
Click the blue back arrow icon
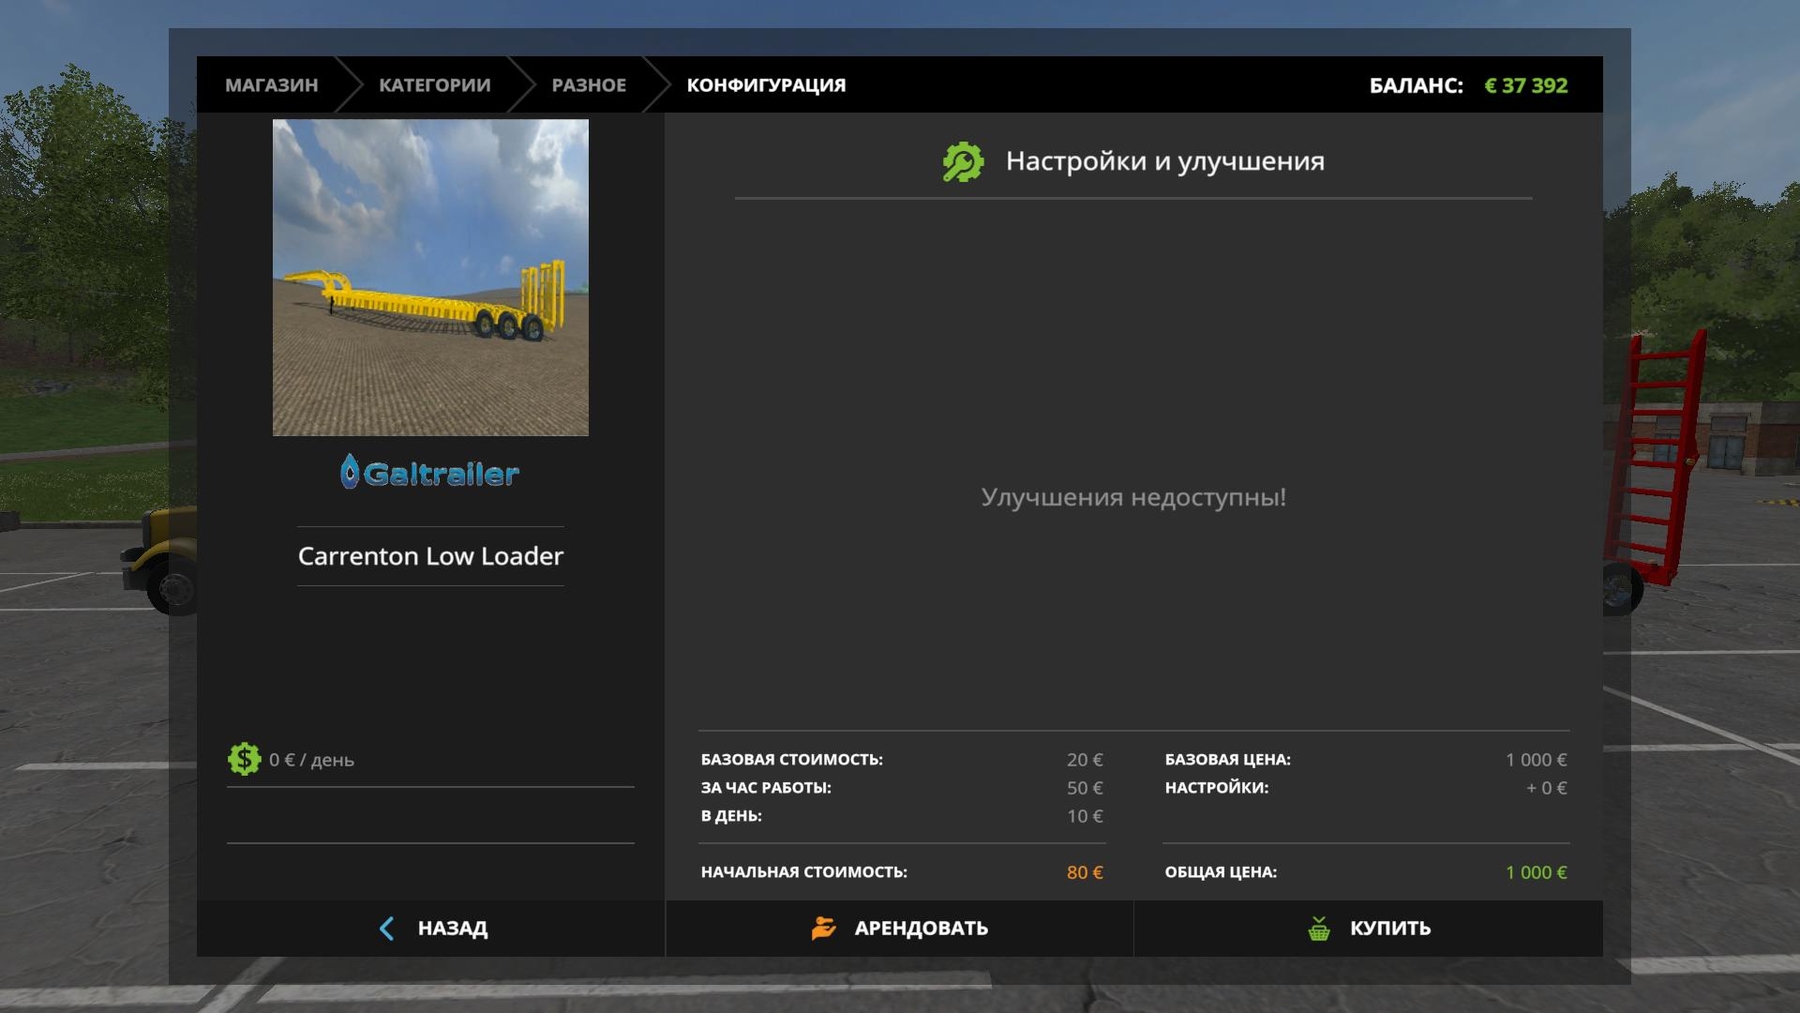click(387, 928)
